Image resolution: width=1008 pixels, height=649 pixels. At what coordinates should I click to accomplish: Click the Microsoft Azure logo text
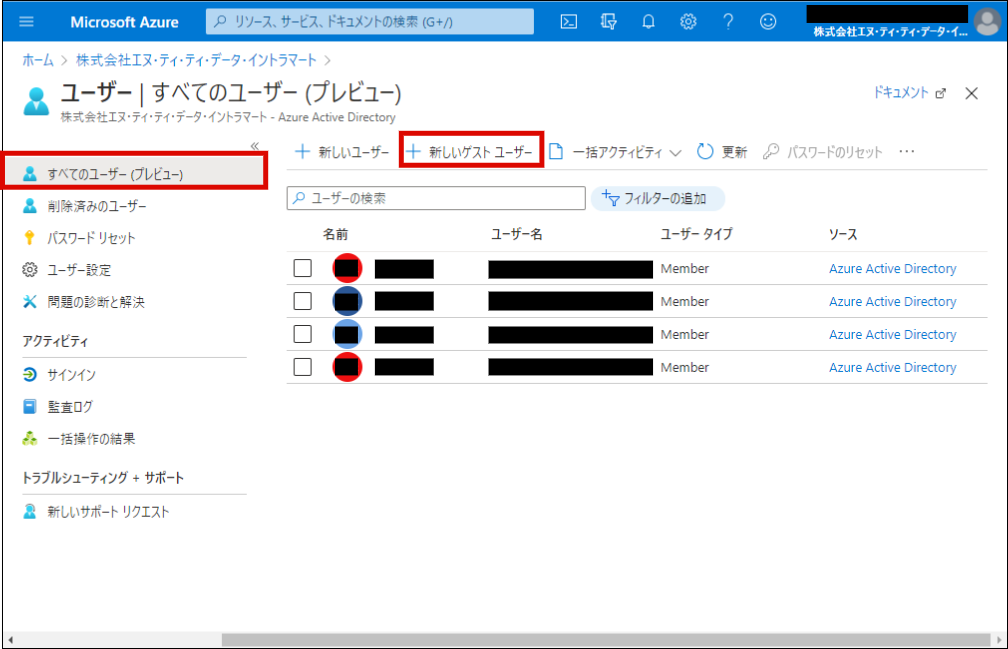[x=124, y=22]
